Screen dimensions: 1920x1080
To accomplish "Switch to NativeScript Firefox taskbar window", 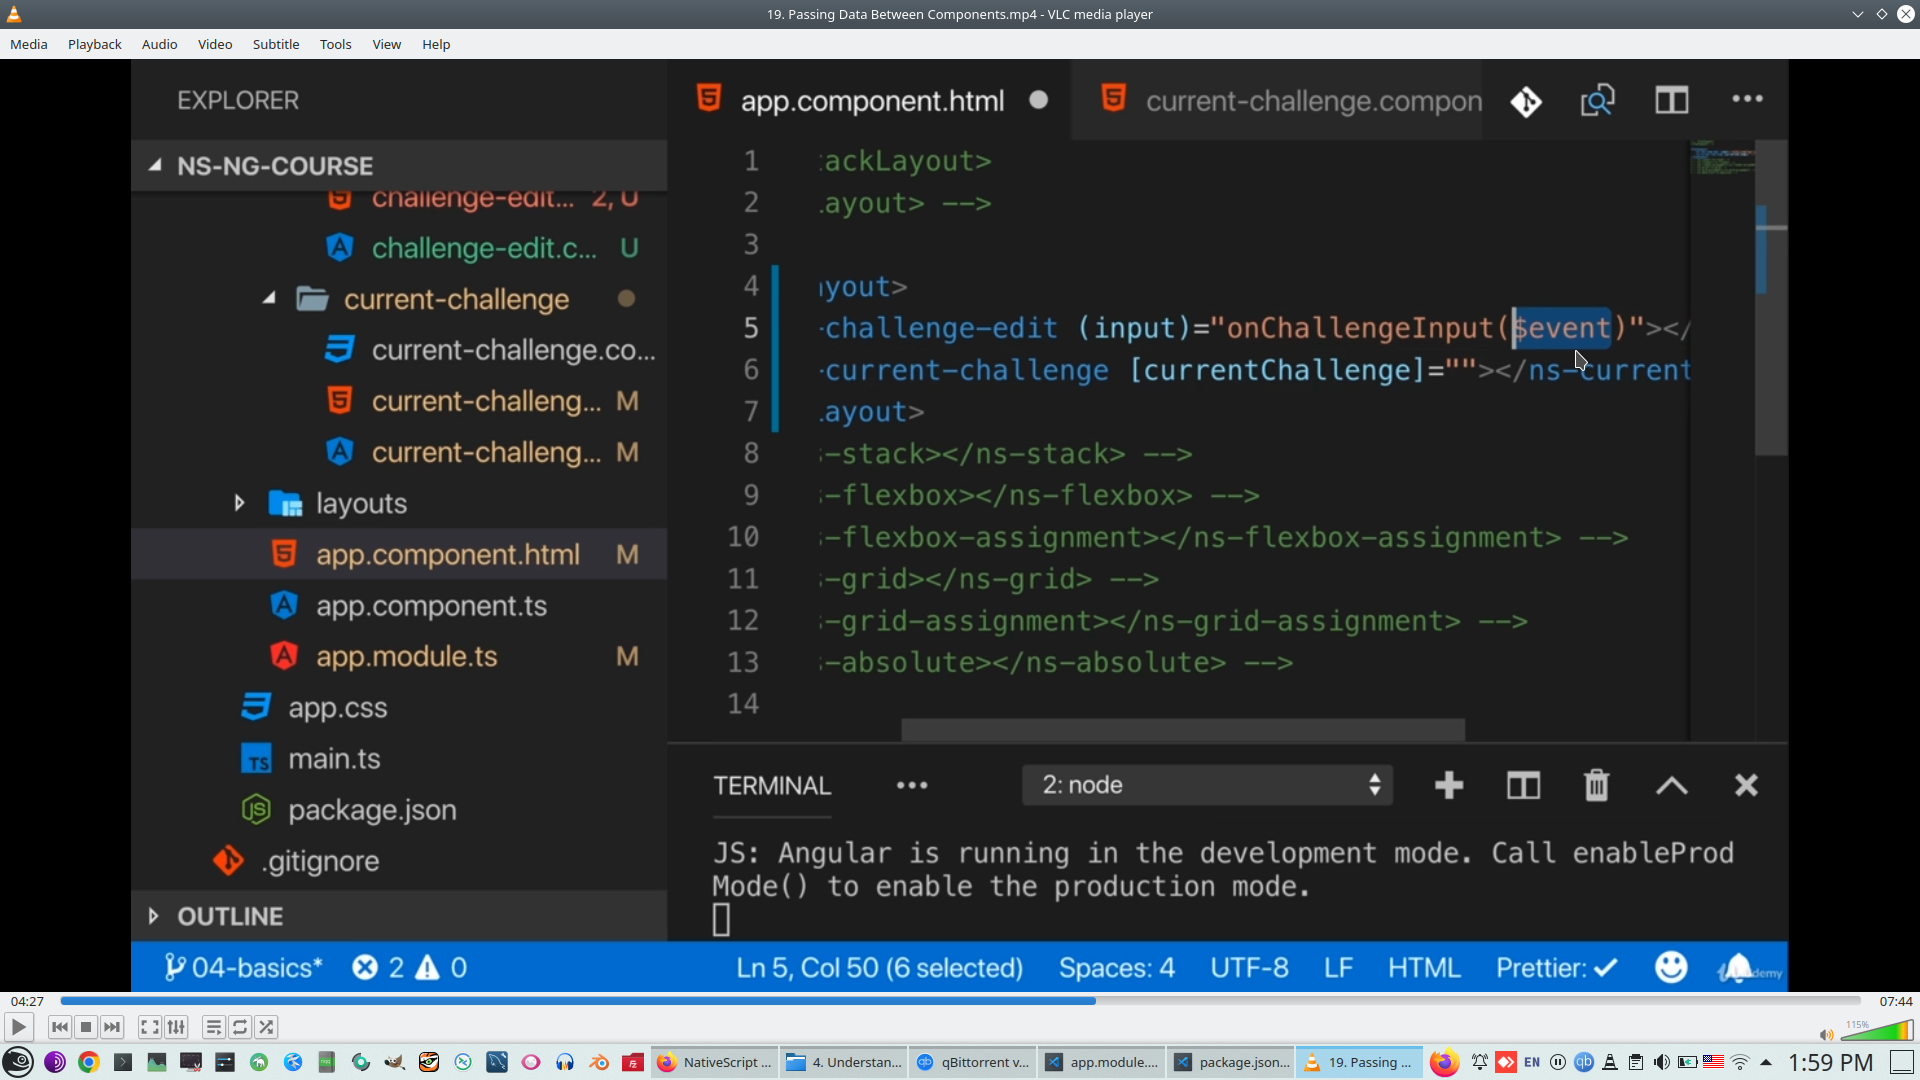I will point(714,1062).
